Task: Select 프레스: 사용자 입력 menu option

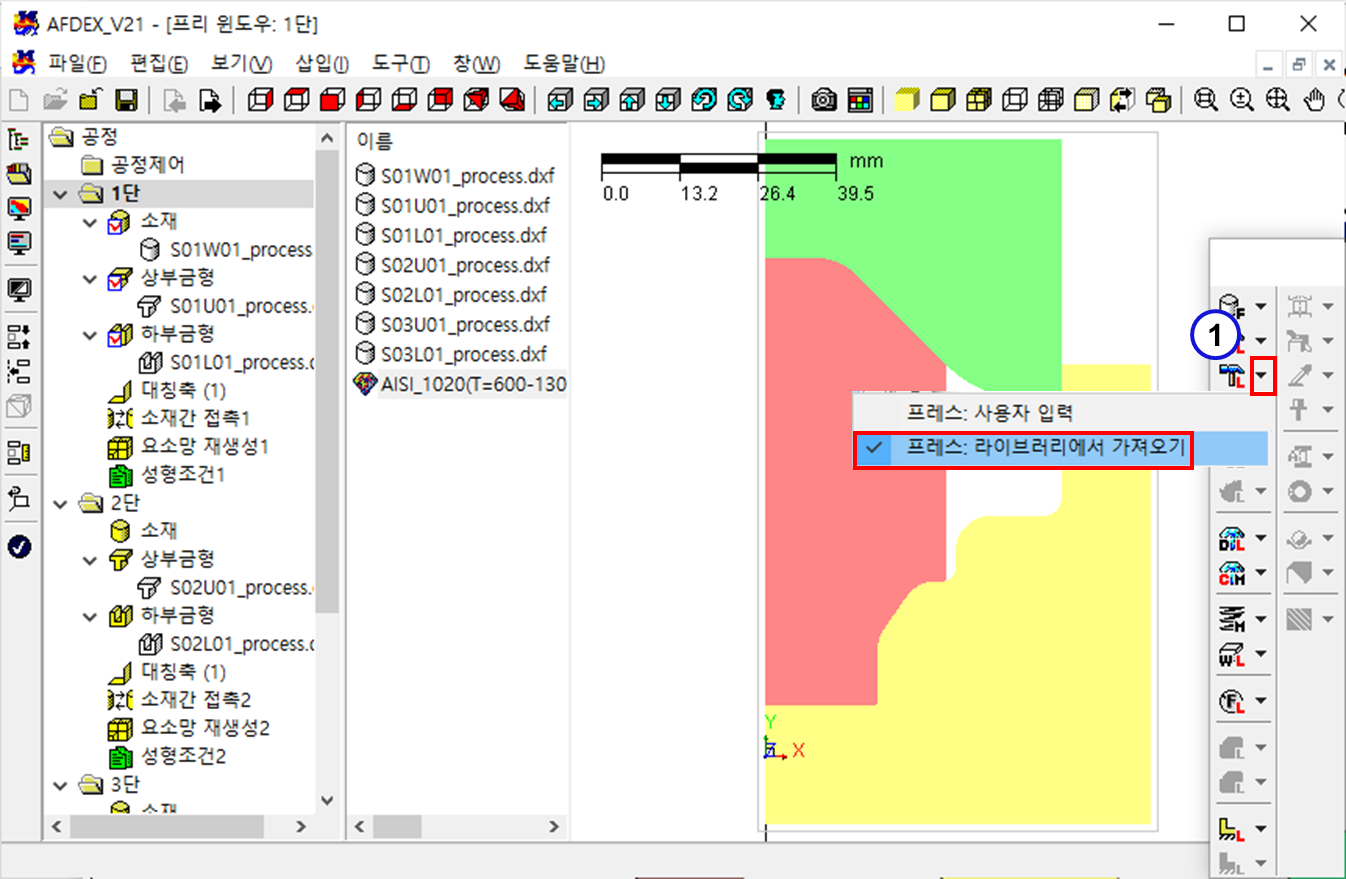Action: (988, 412)
